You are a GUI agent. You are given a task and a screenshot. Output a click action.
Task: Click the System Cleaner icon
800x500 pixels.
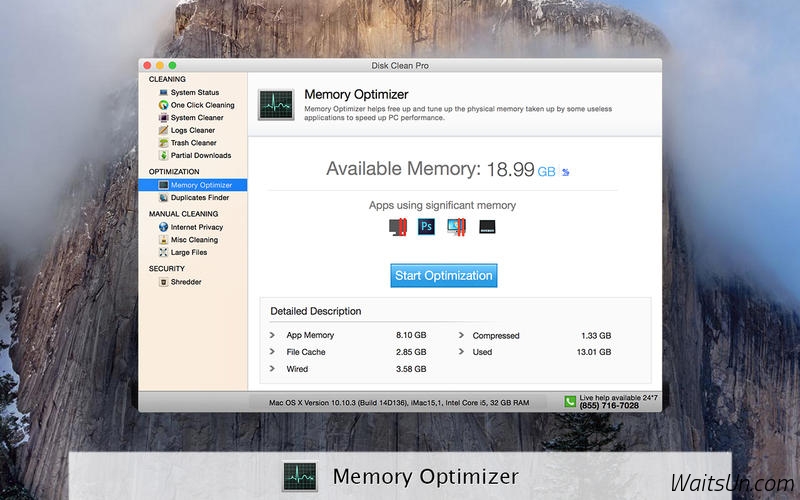tap(163, 118)
